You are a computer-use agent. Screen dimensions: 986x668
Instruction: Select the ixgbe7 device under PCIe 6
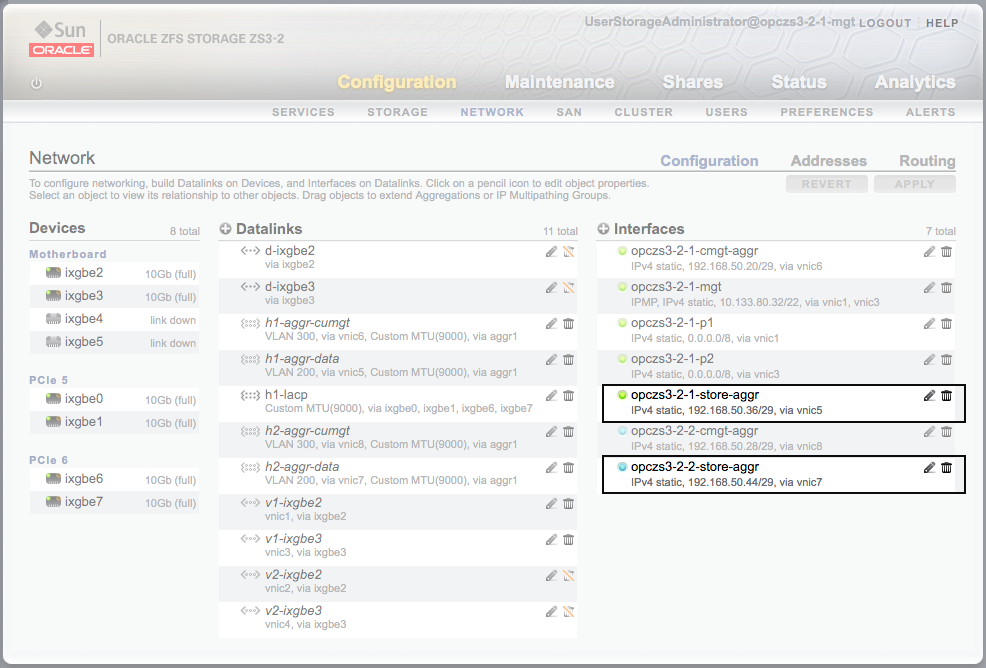(114, 502)
